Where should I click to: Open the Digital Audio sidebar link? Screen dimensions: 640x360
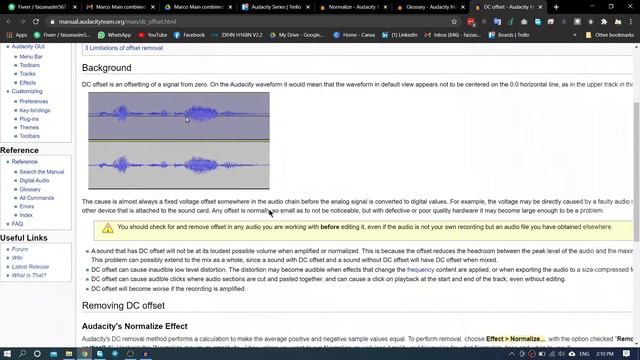(x=34, y=180)
